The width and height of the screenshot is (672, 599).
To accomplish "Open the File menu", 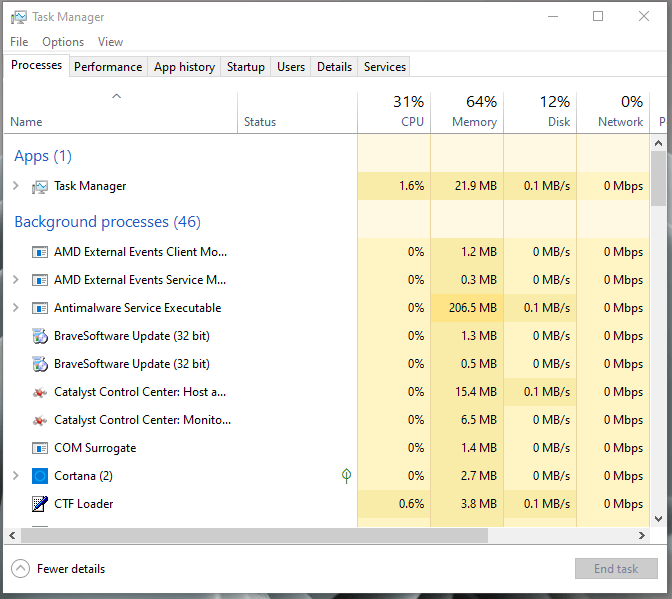I will coord(19,42).
